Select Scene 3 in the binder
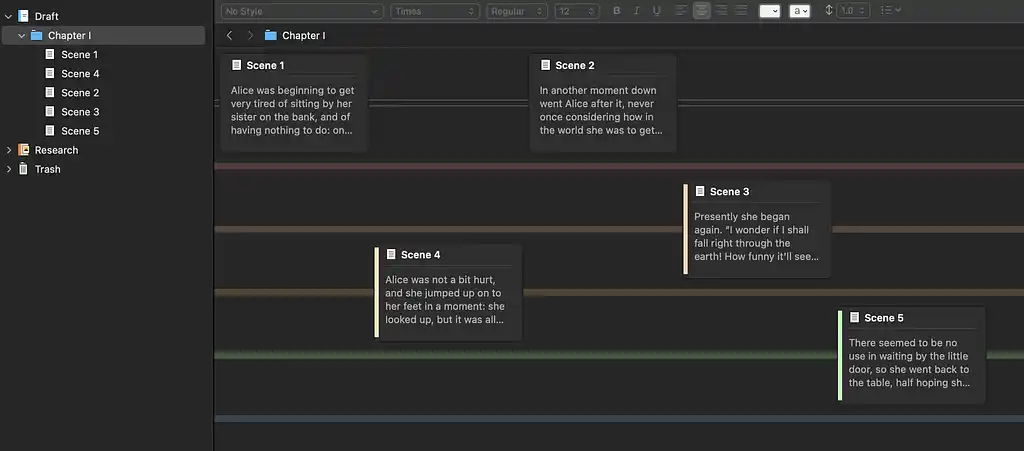1024x451 pixels. pos(80,112)
